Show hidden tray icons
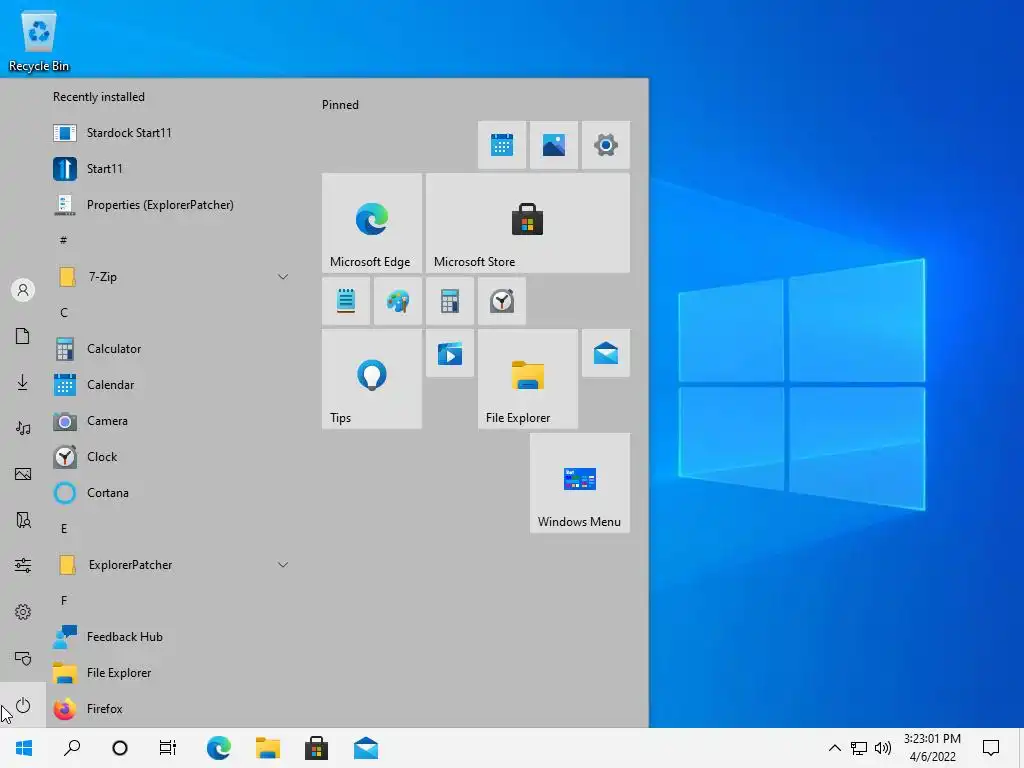This screenshot has height=768, width=1024. (x=835, y=748)
